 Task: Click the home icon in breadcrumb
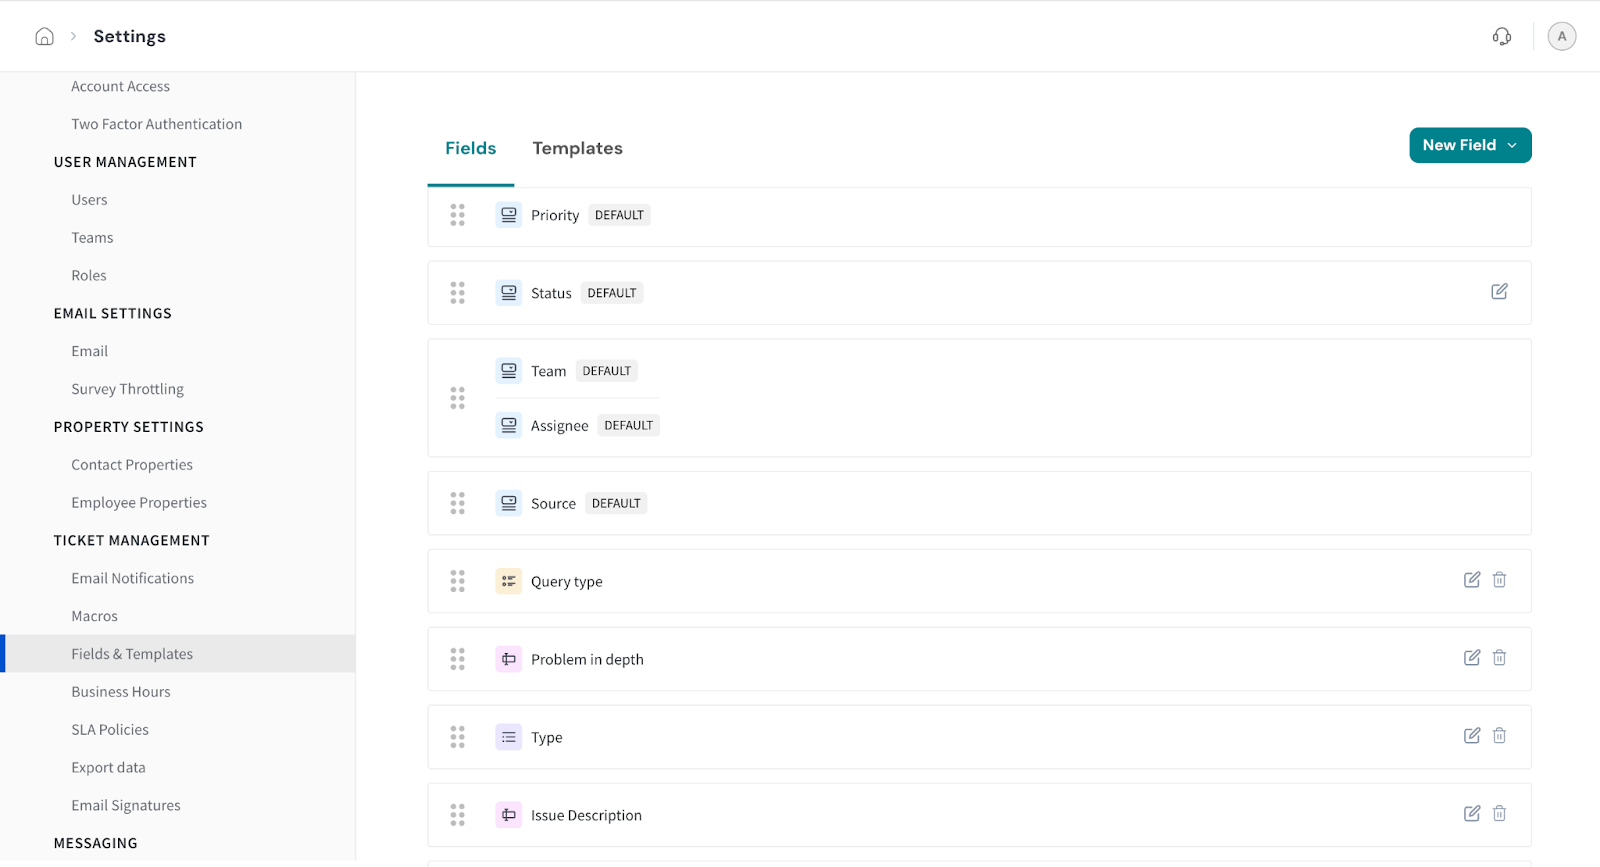click(44, 37)
